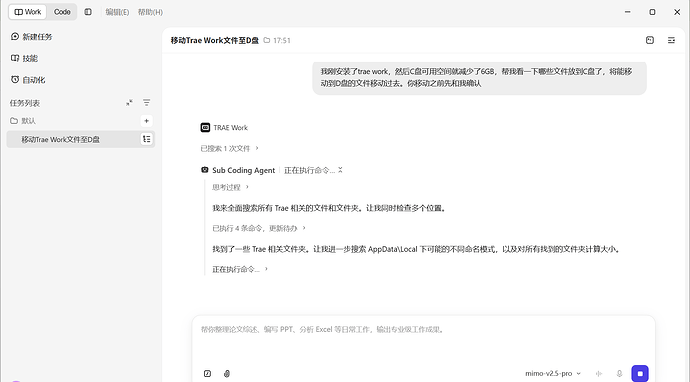Click the folder icon beside 17:51
The image size is (690, 382).
coord(267,40)
